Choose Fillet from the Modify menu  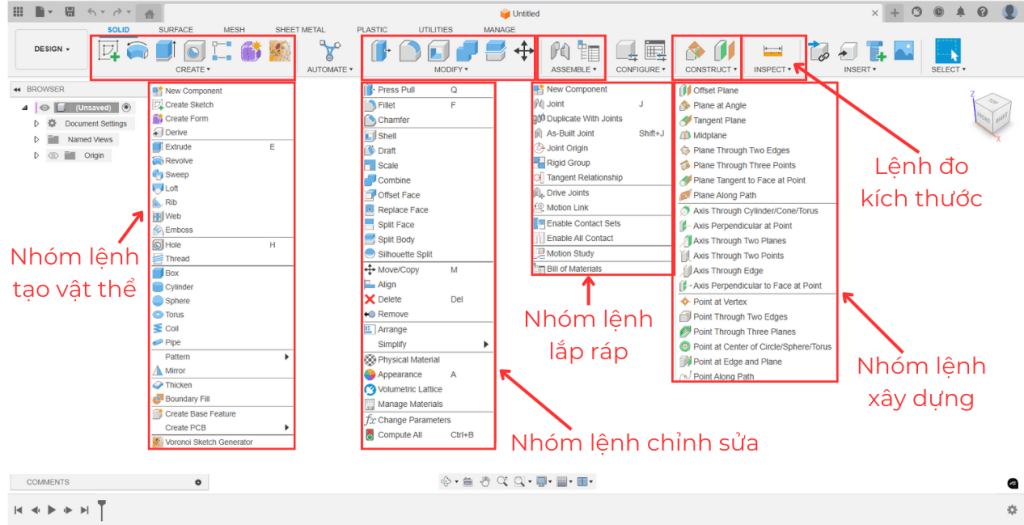(386, 105)
